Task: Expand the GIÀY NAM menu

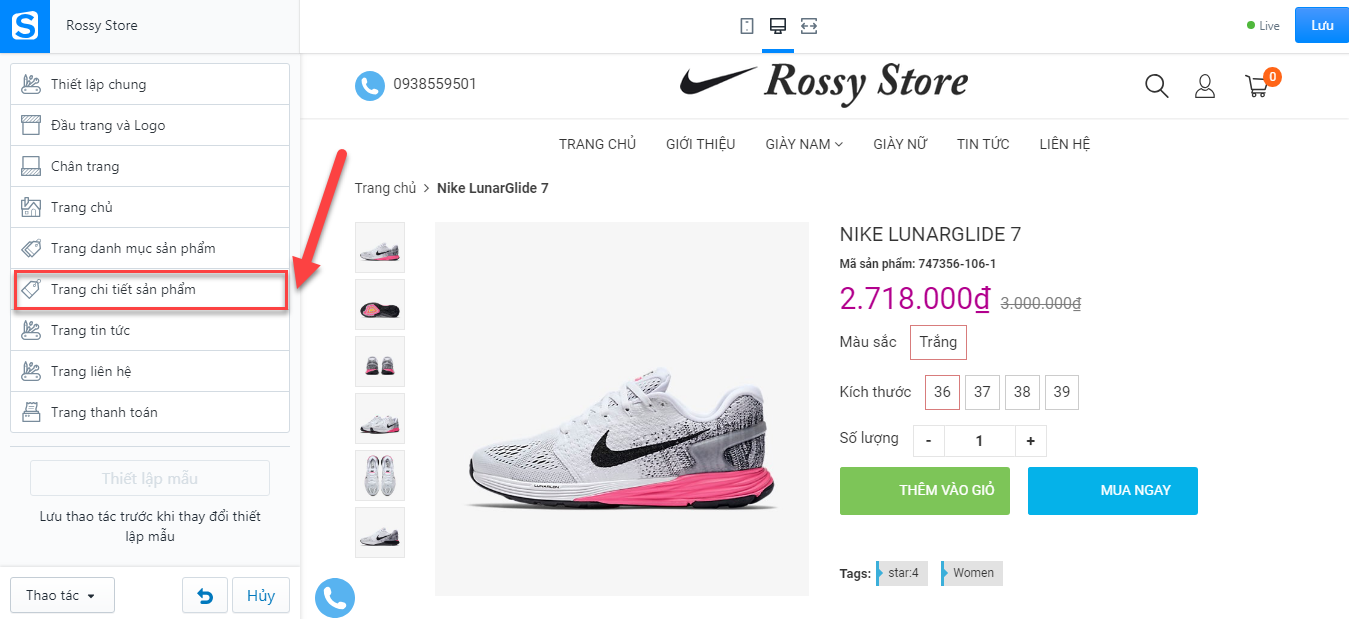Action: point(804,144)
